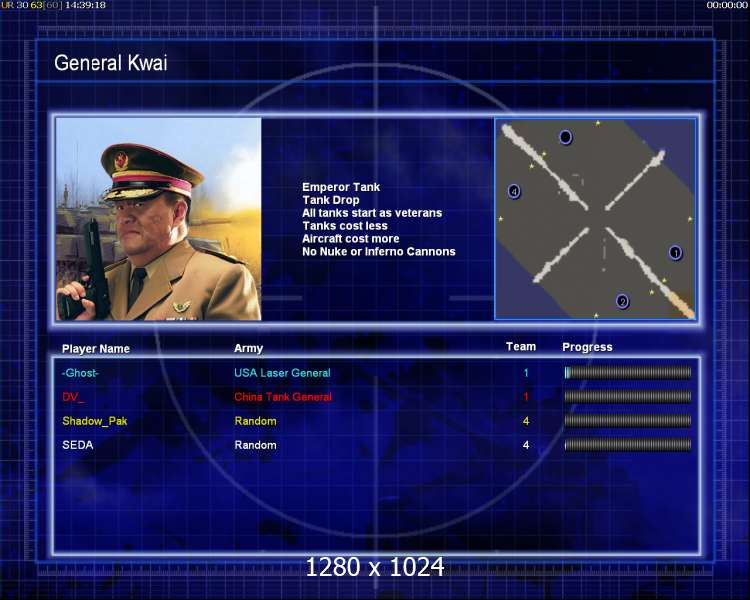Click the "Team" column header
The width and height of the screenshot is (750, 600).
[x=520, y=346]
